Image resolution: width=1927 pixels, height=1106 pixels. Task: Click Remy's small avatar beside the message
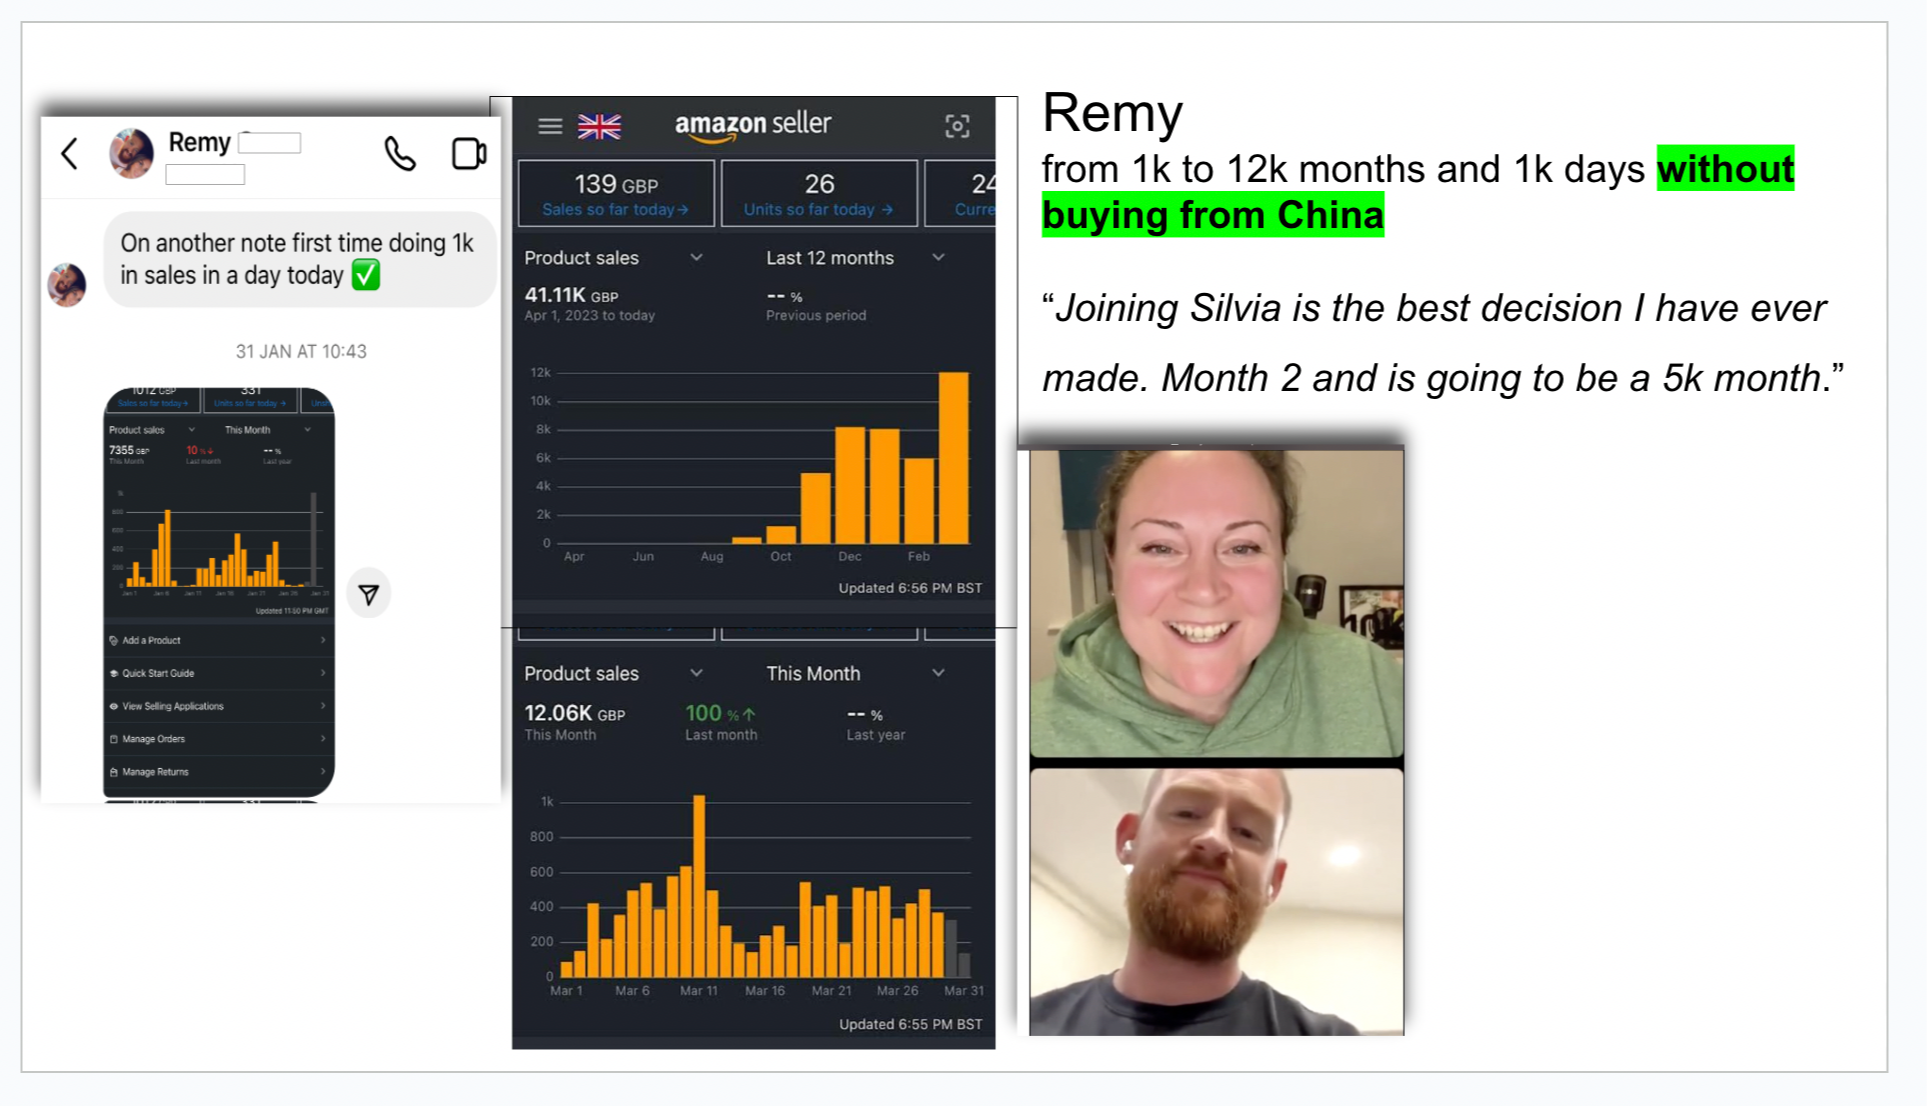click(x=67, y=285)
